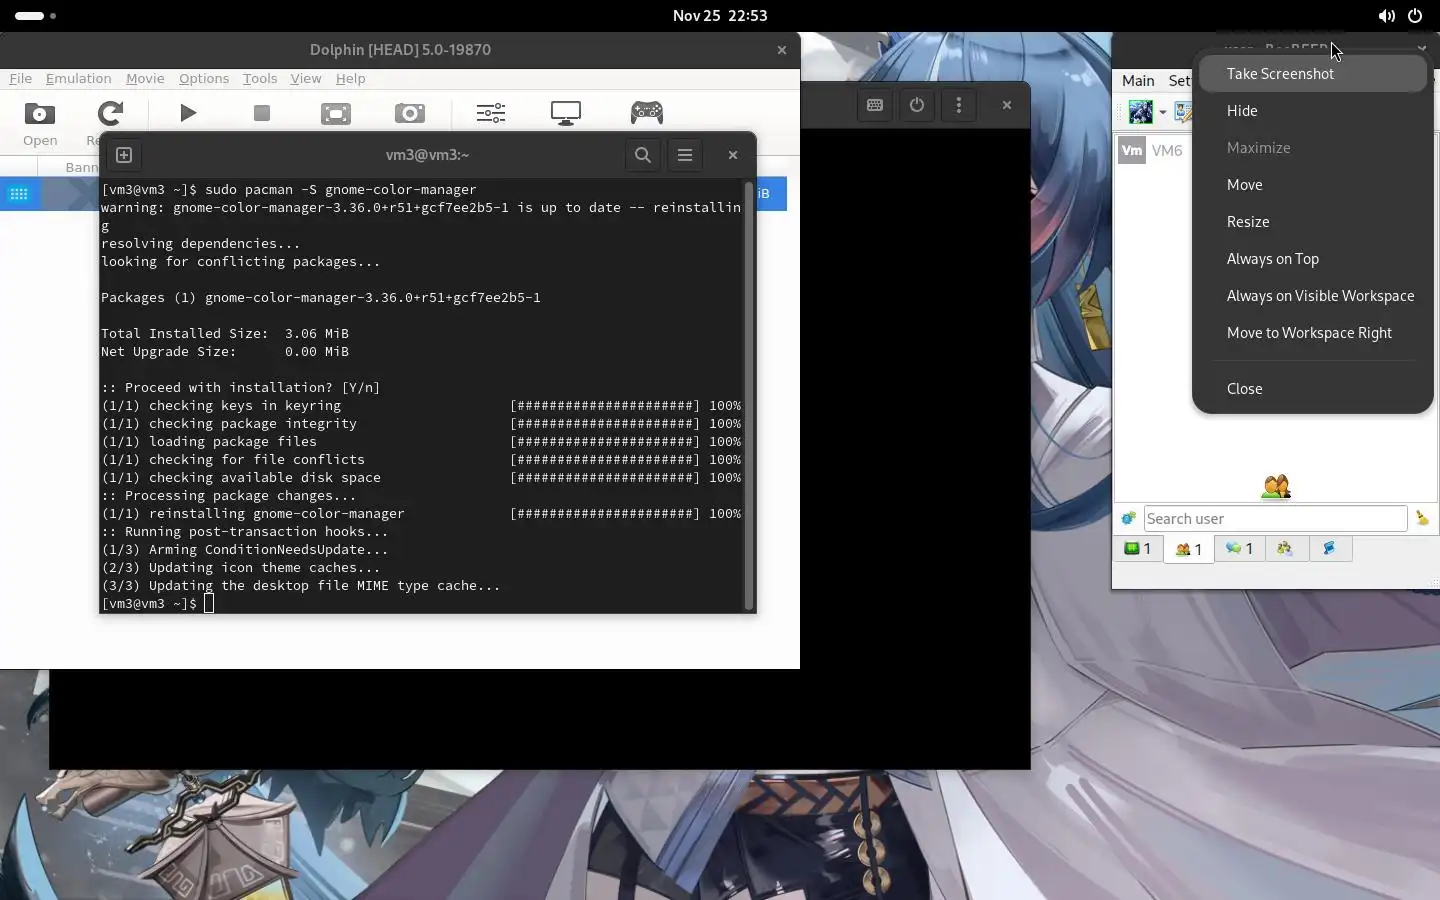Select Move to Workspace Right

tap(1312, 333)
